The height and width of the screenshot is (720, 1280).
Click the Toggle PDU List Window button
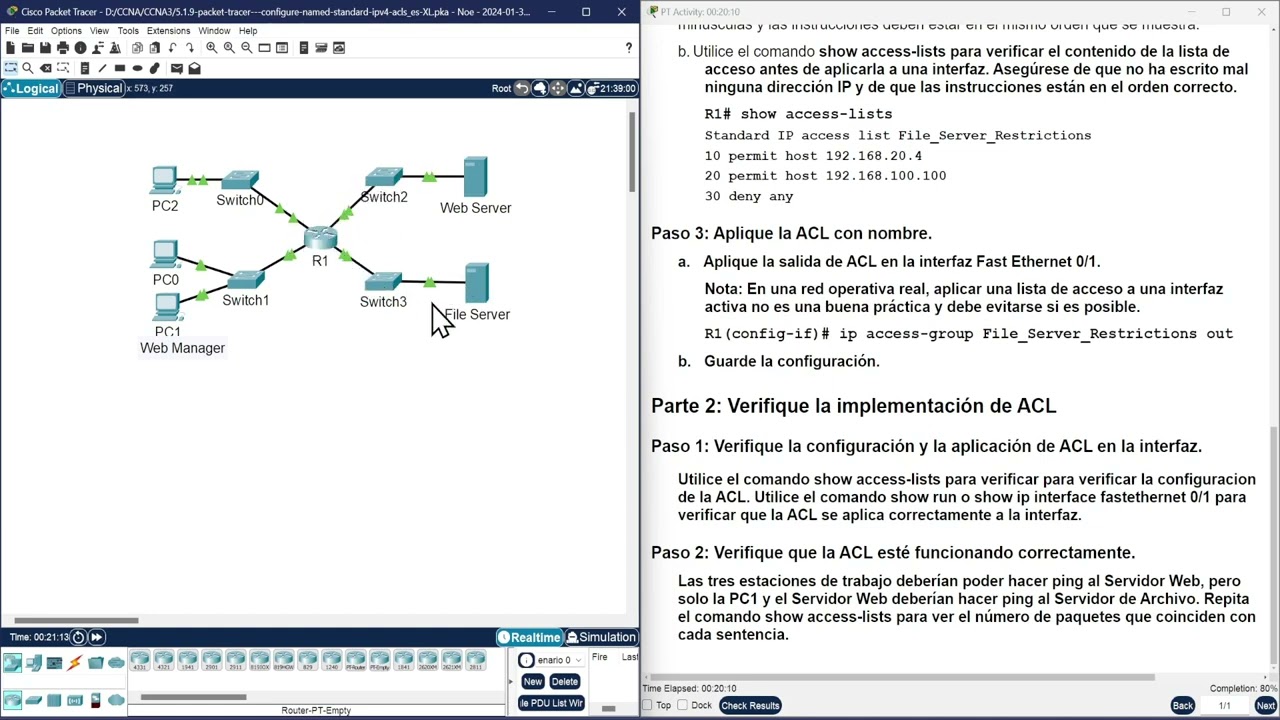click(x=551, y=703)
